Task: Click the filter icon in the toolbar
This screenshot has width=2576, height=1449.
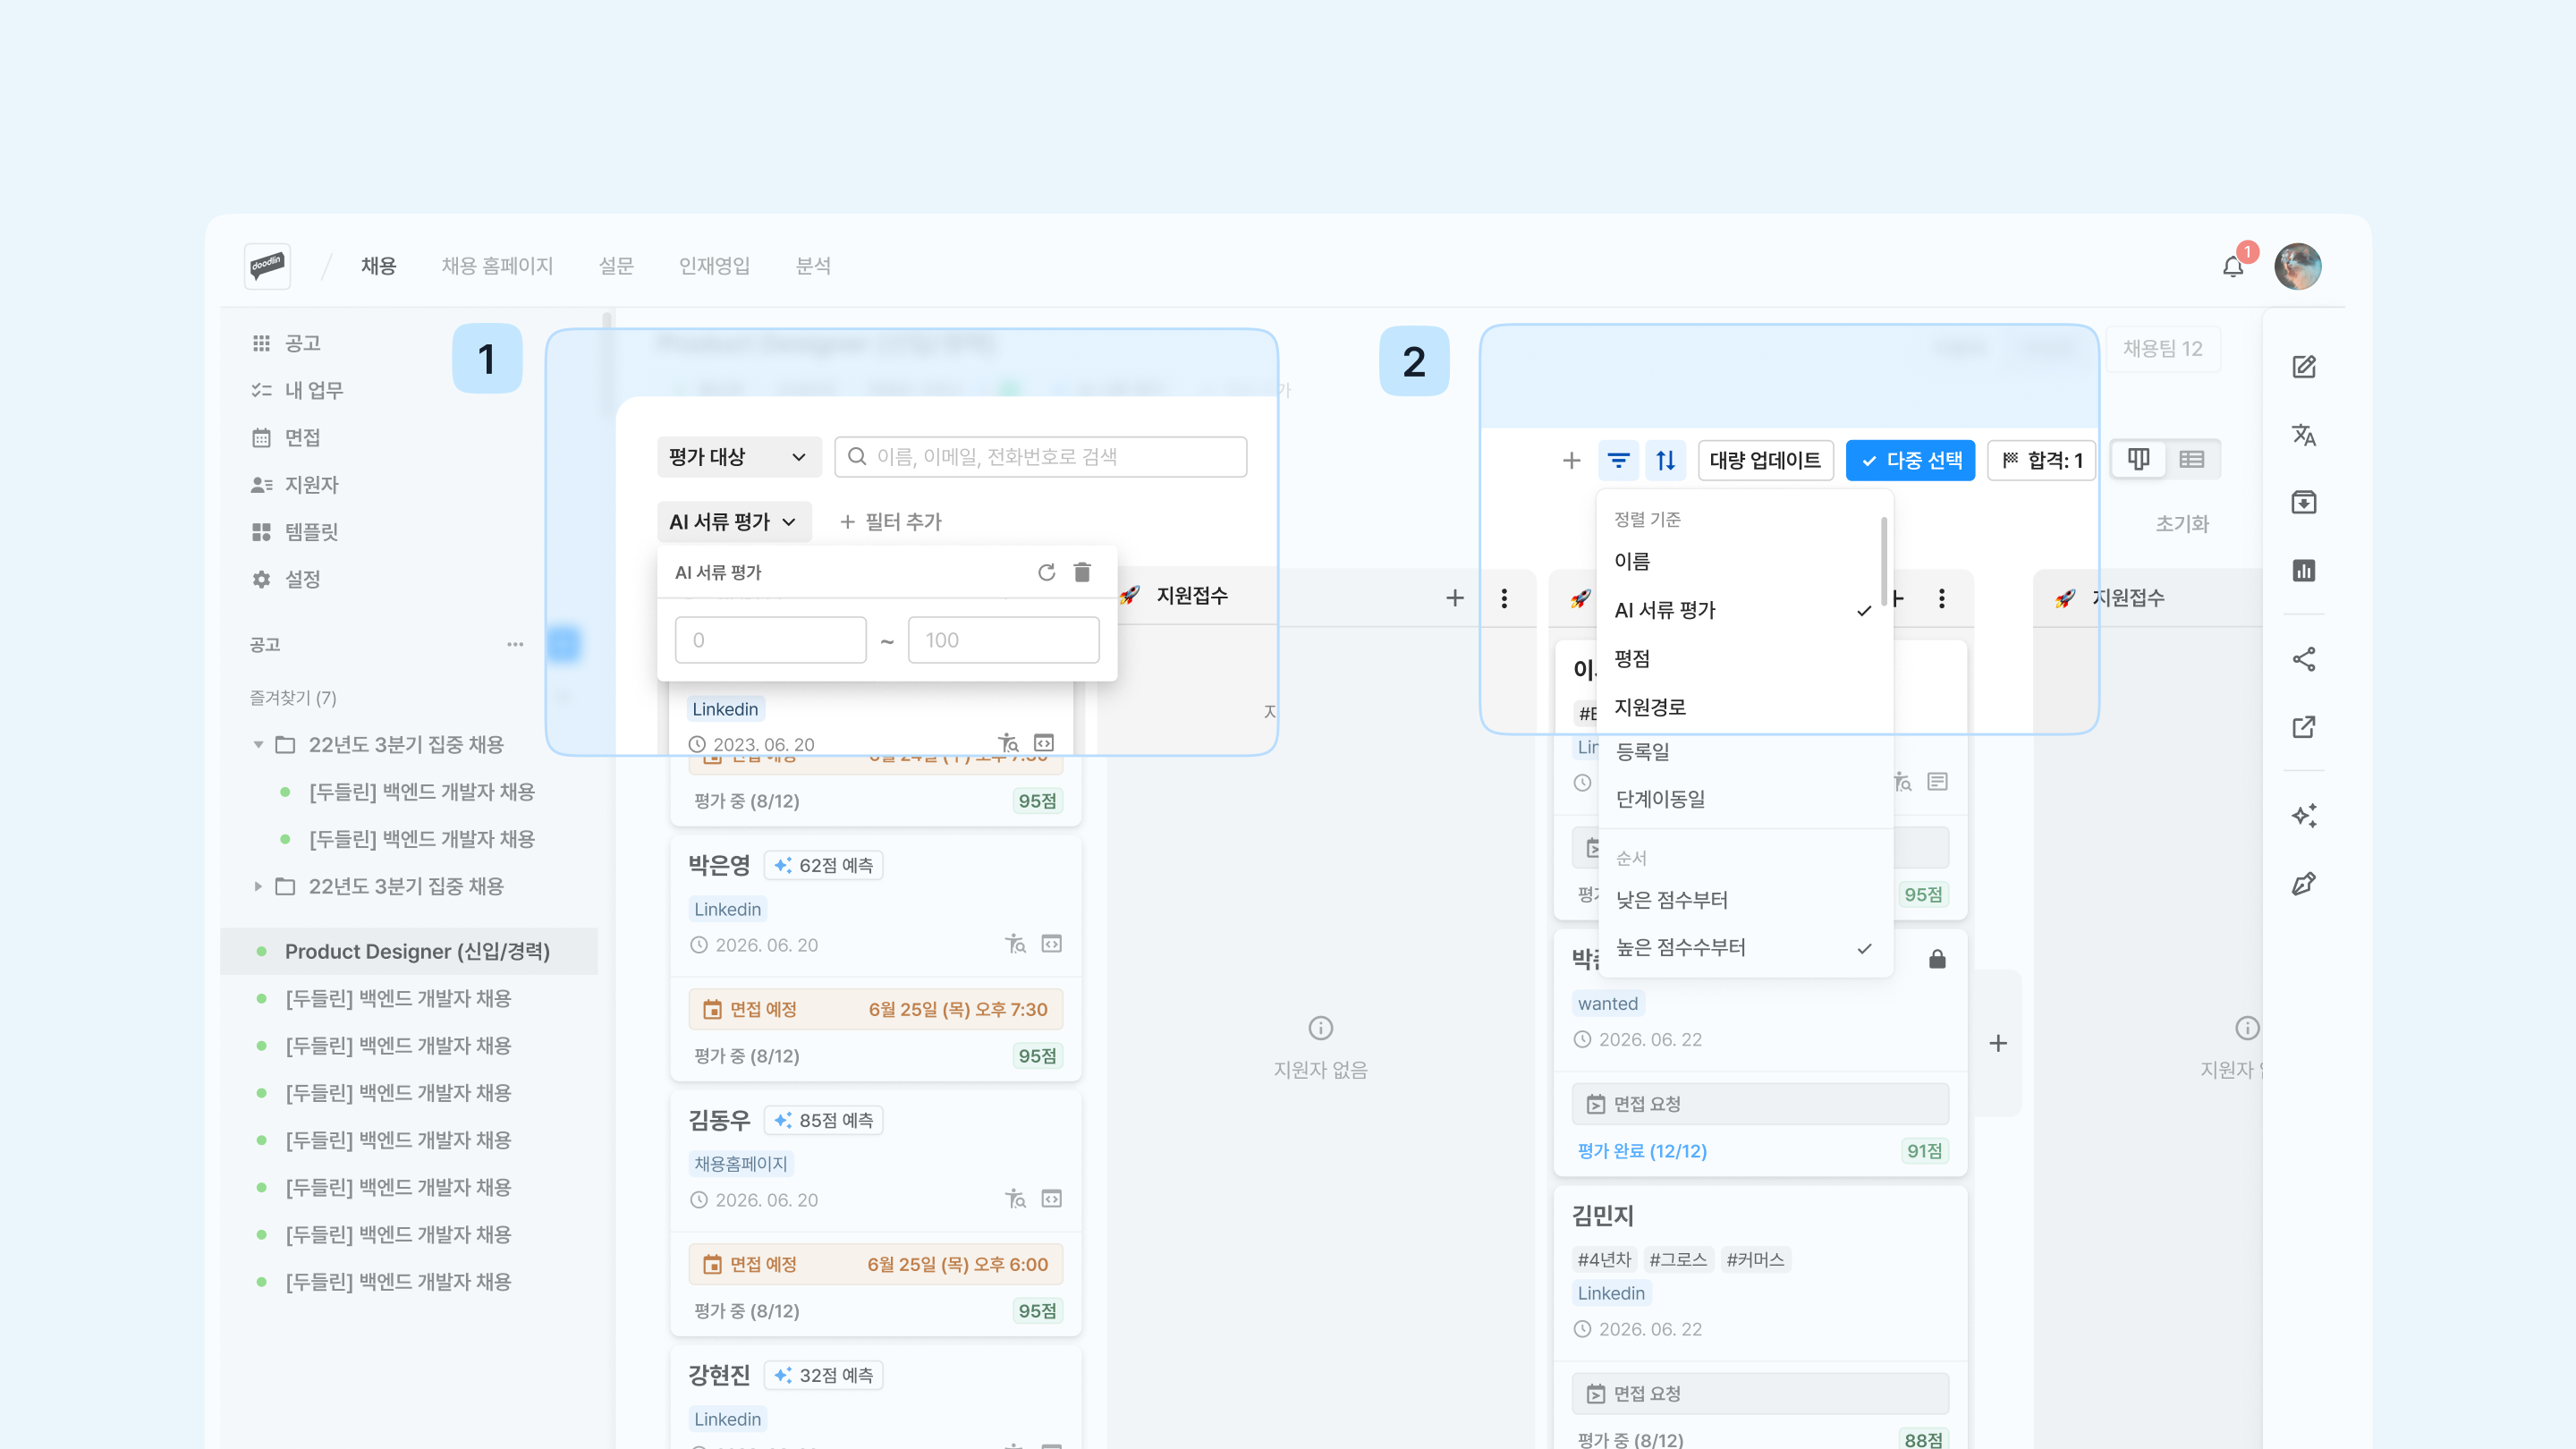Action: tap(1619, 460)
